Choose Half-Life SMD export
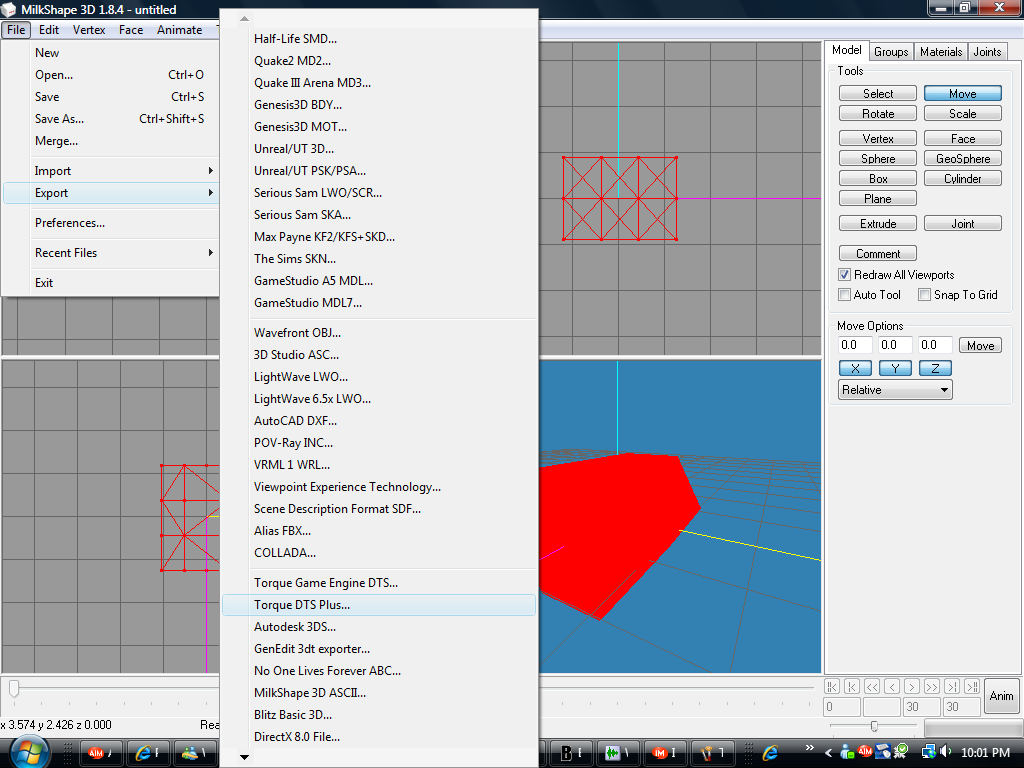1024x768 pixels. click(379, 39)
